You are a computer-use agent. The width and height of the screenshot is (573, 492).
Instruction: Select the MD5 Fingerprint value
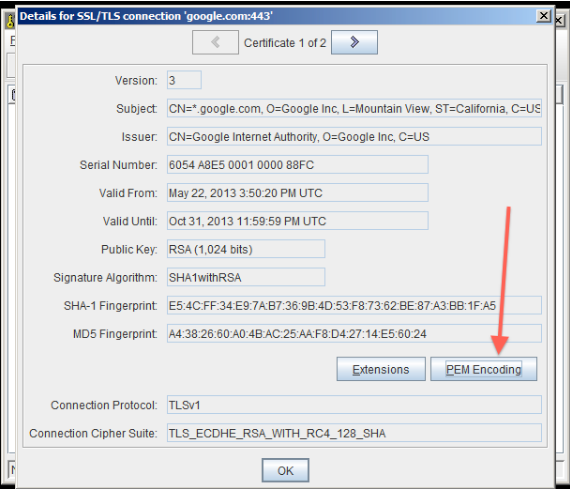[354, 333]
